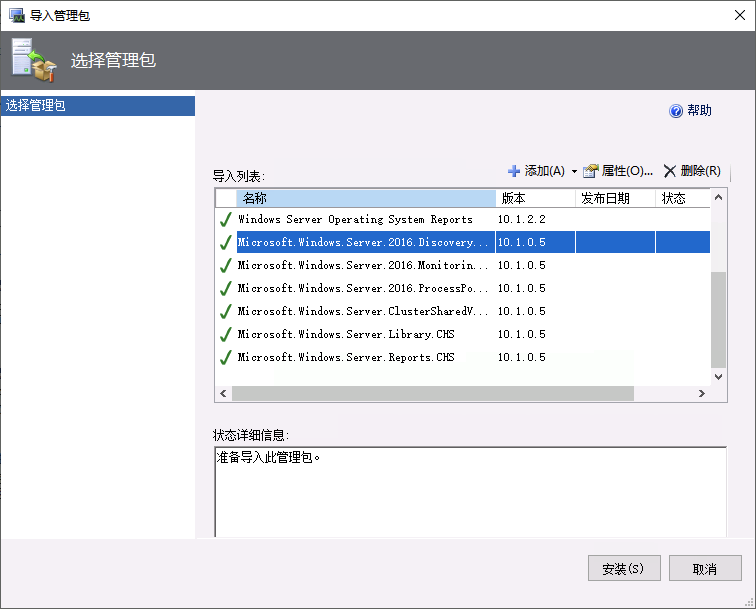Viewport: 756px width, 609px height.
Task: Click the list's scroll right arrow
Action: [x=702, y=393]
